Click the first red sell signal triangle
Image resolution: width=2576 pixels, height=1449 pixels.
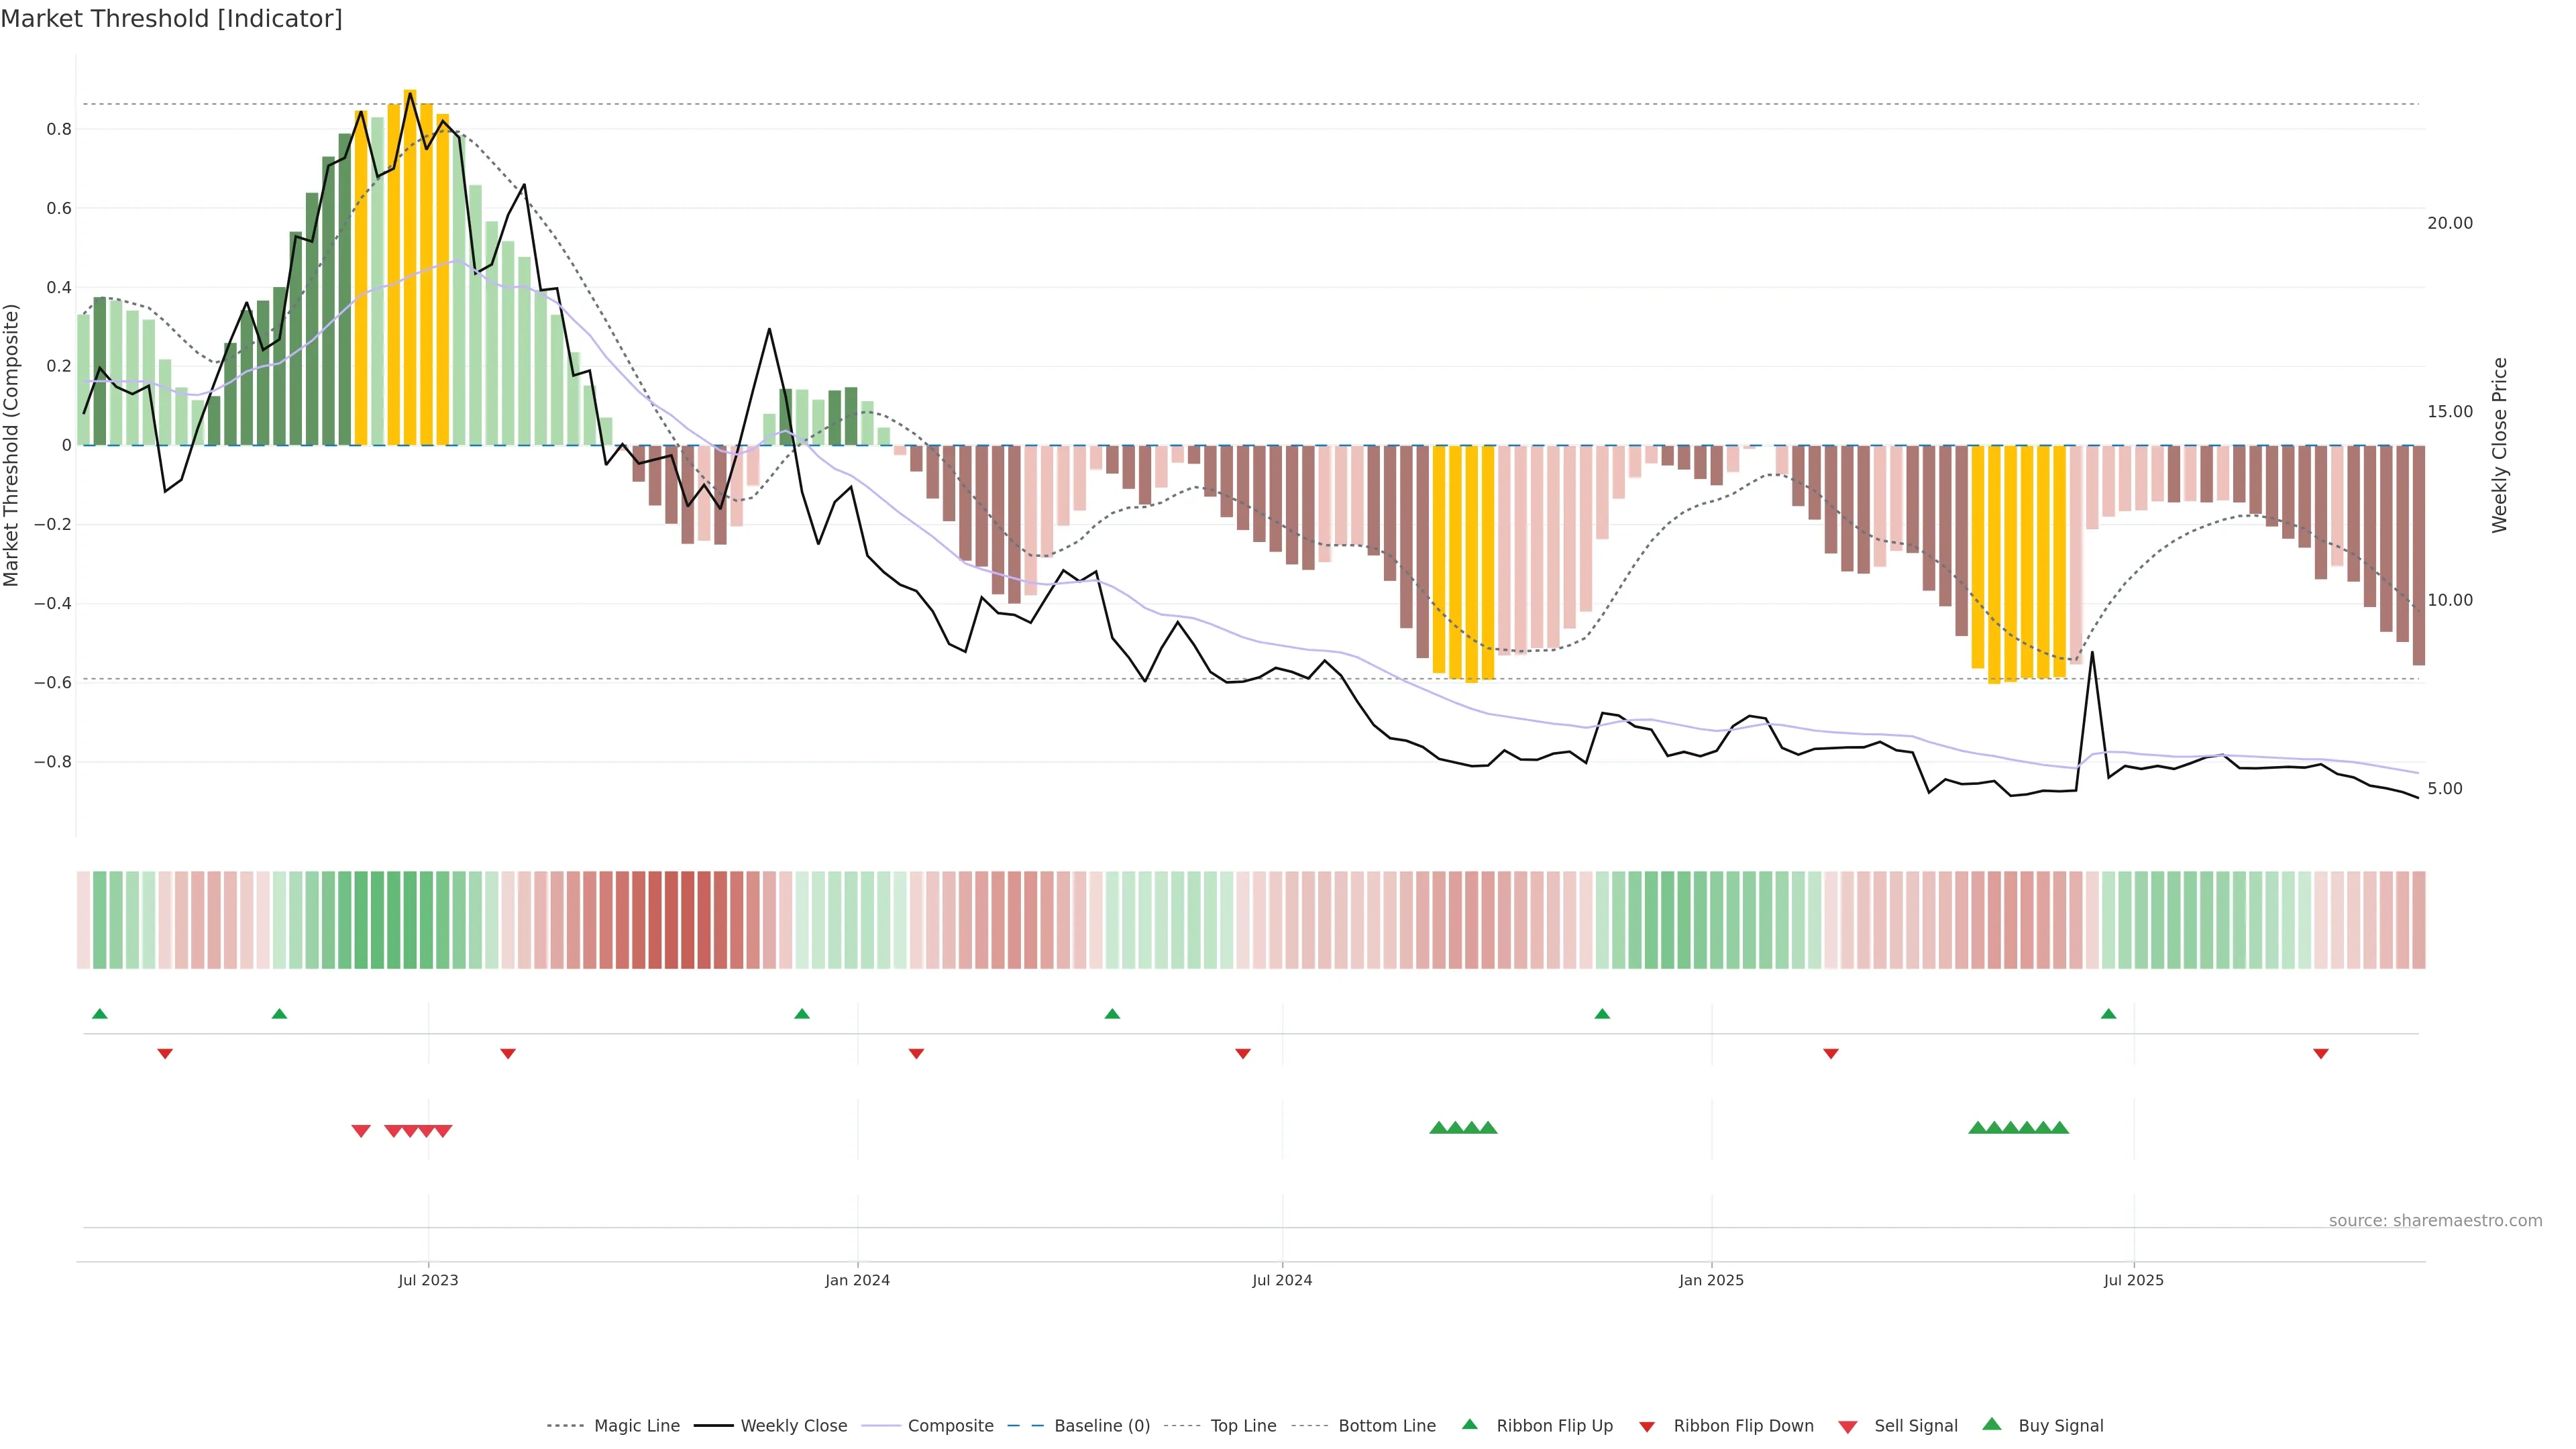pos(361,1131)
